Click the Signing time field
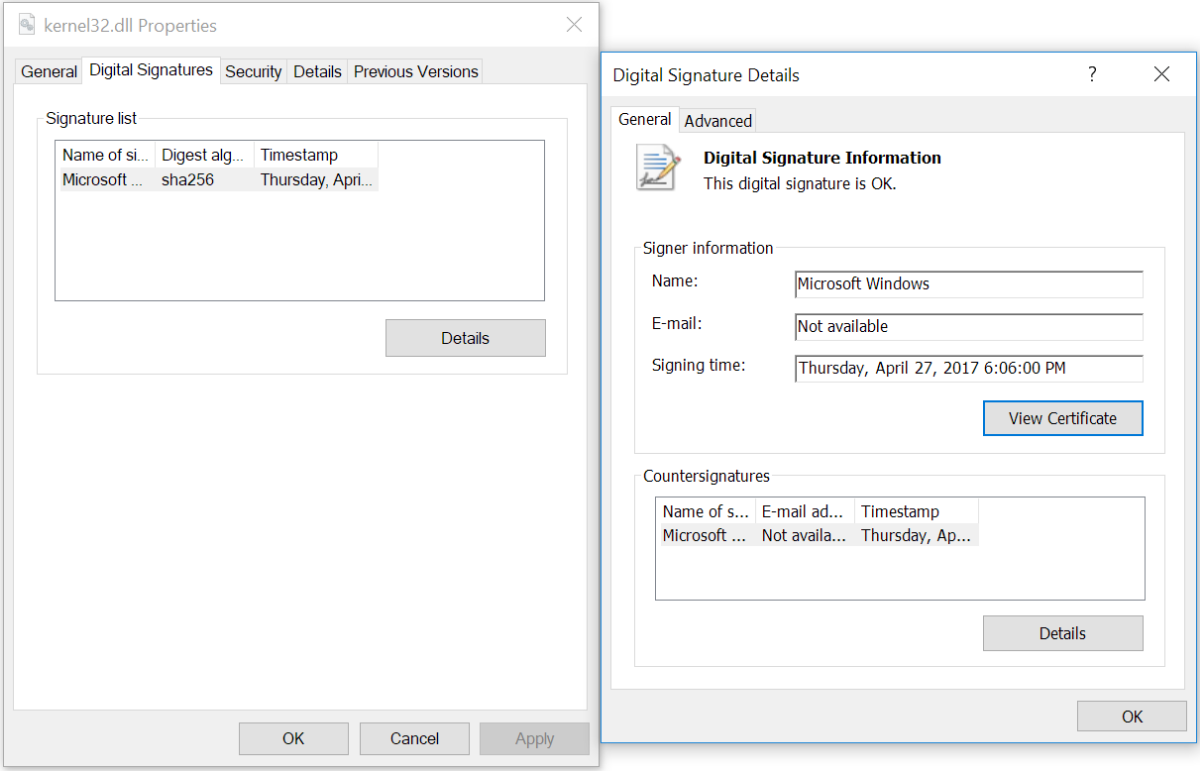Screen dimensions: 1200x771 (x=968, y=368)
